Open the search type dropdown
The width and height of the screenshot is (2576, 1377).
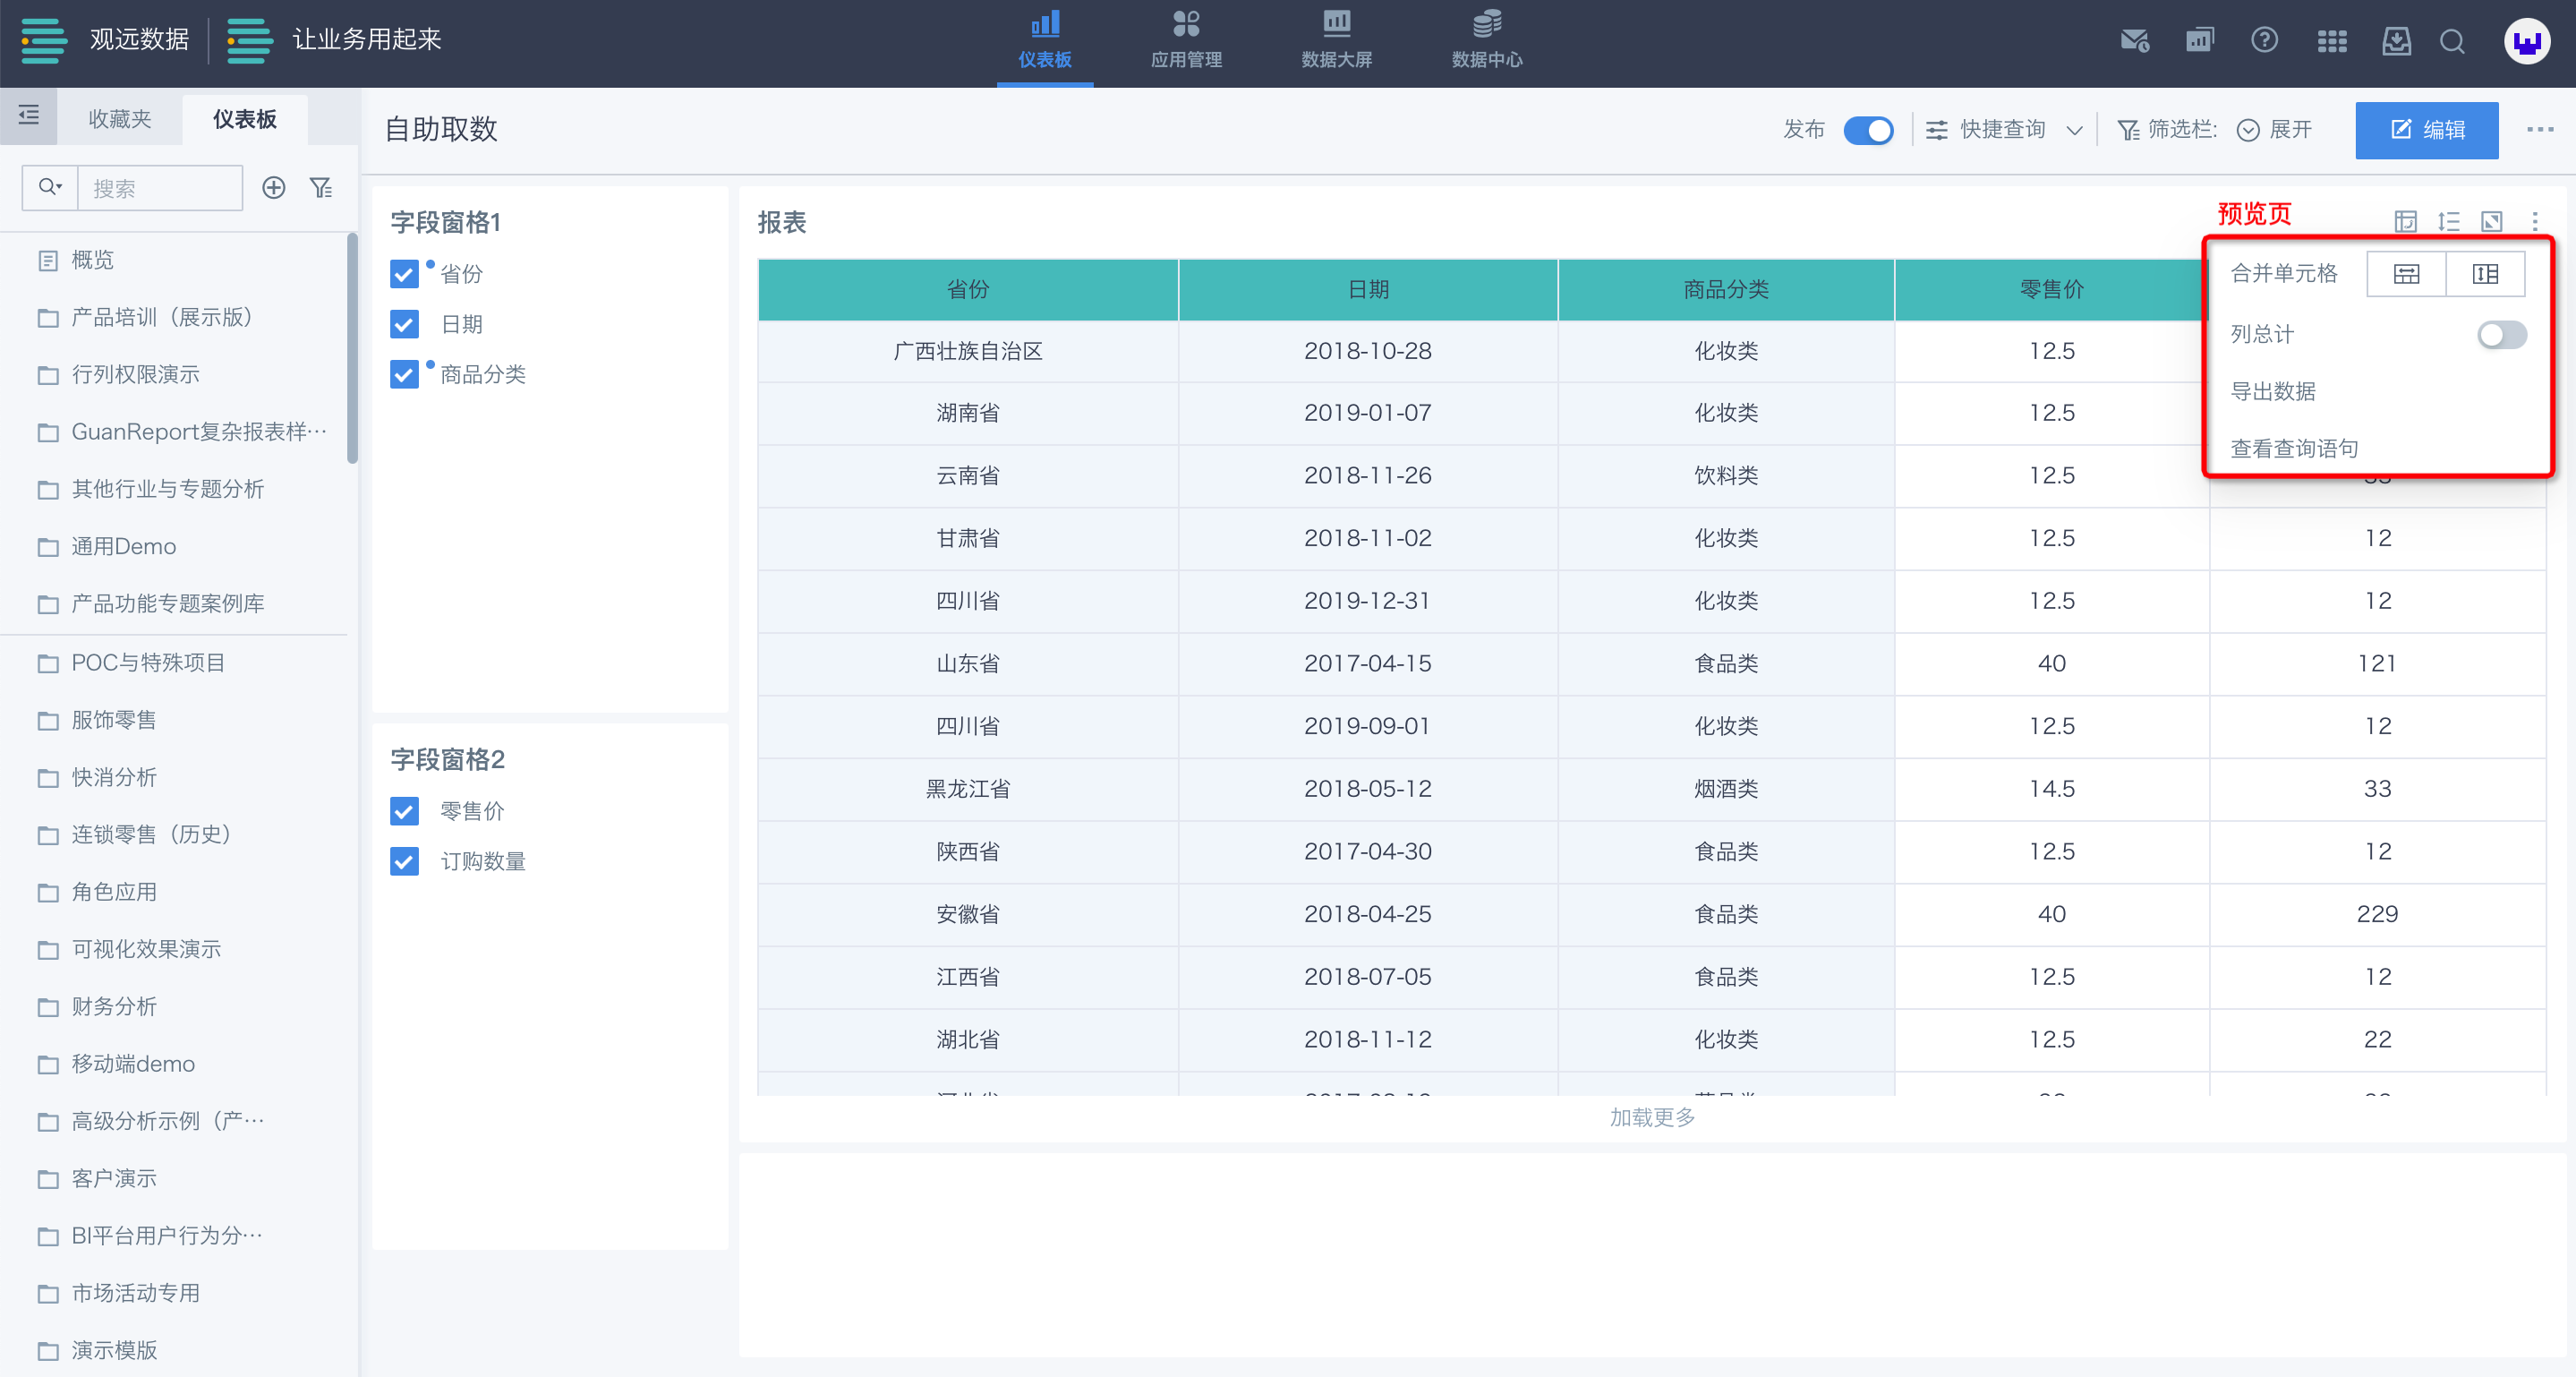click(x=50, y=188)
